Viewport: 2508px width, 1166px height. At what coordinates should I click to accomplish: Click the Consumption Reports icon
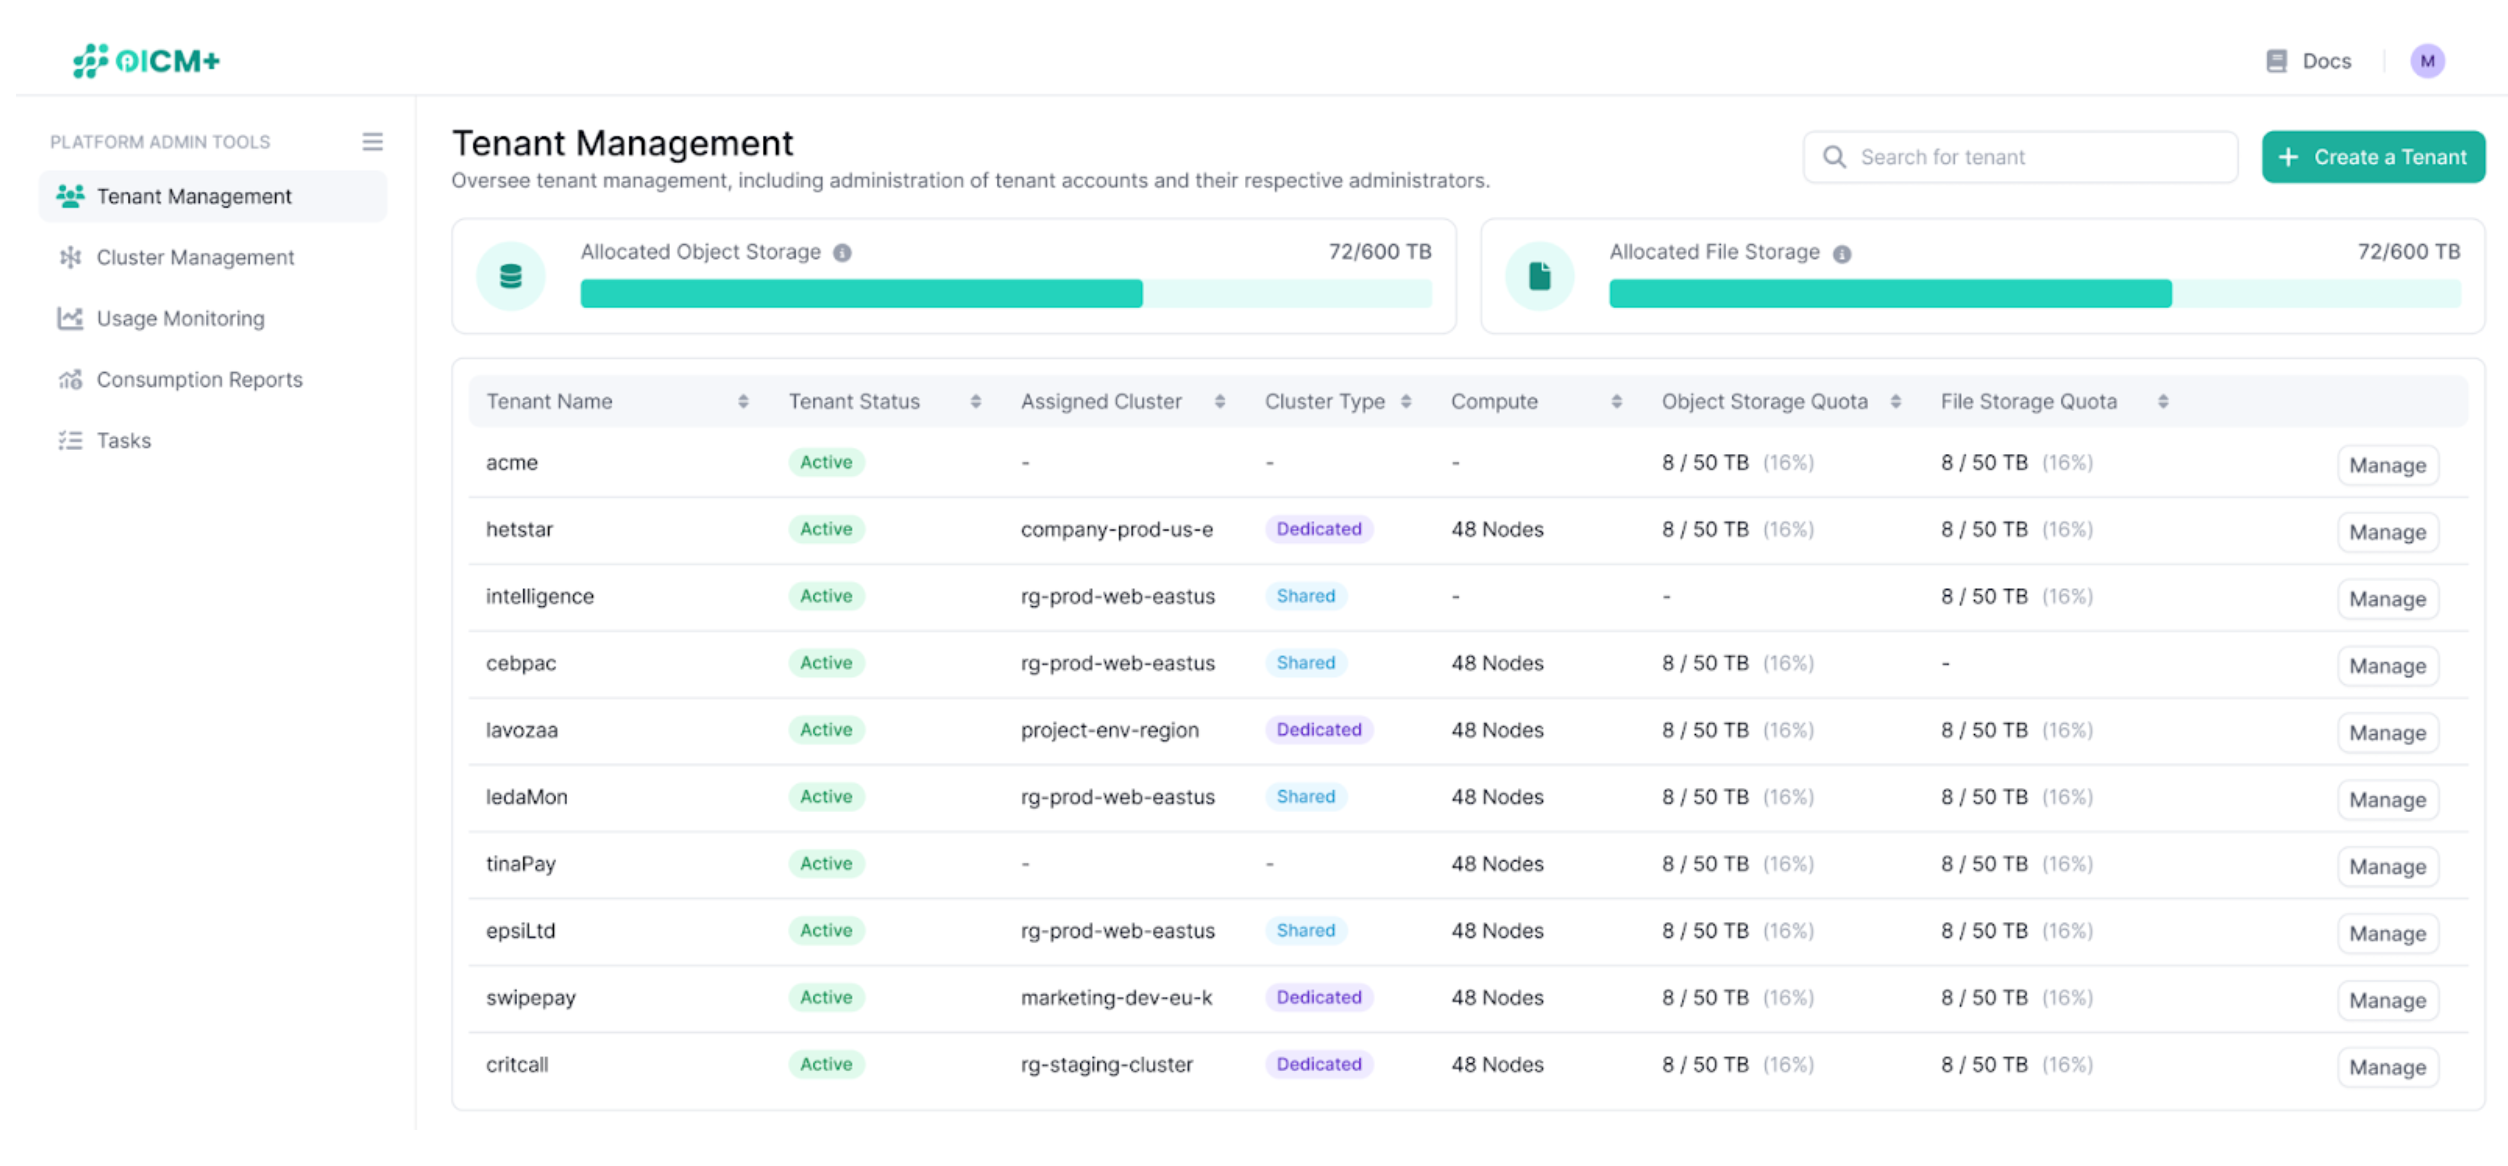pos(69,379)
